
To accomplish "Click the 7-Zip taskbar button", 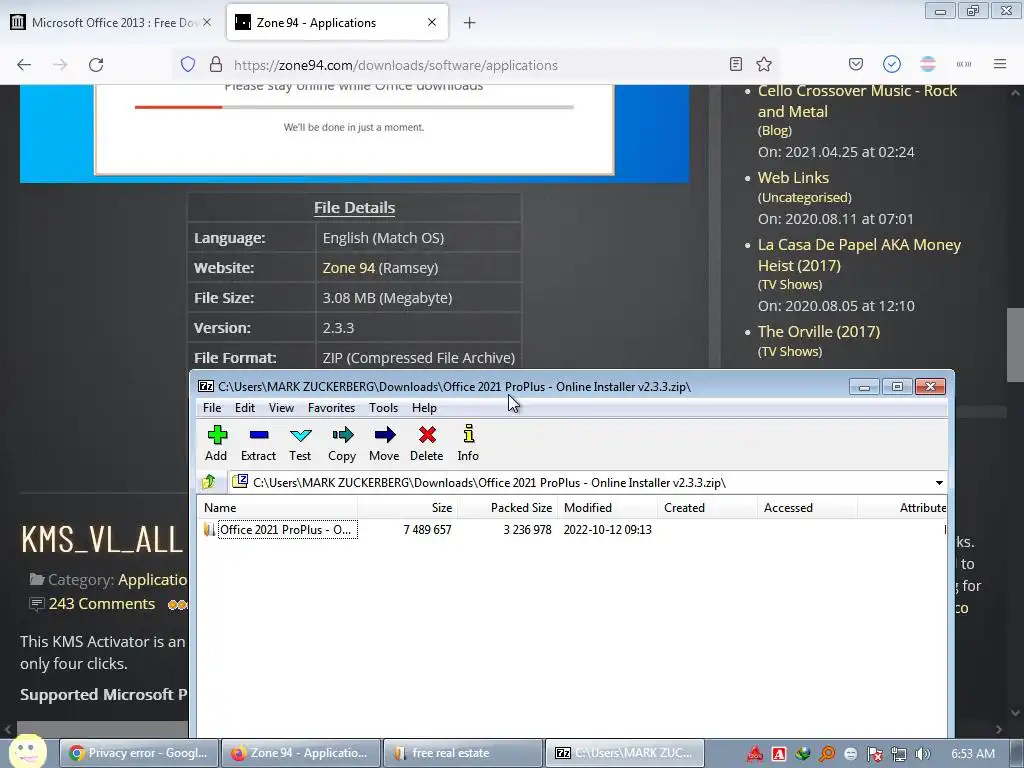I will [x=624, y=753].
